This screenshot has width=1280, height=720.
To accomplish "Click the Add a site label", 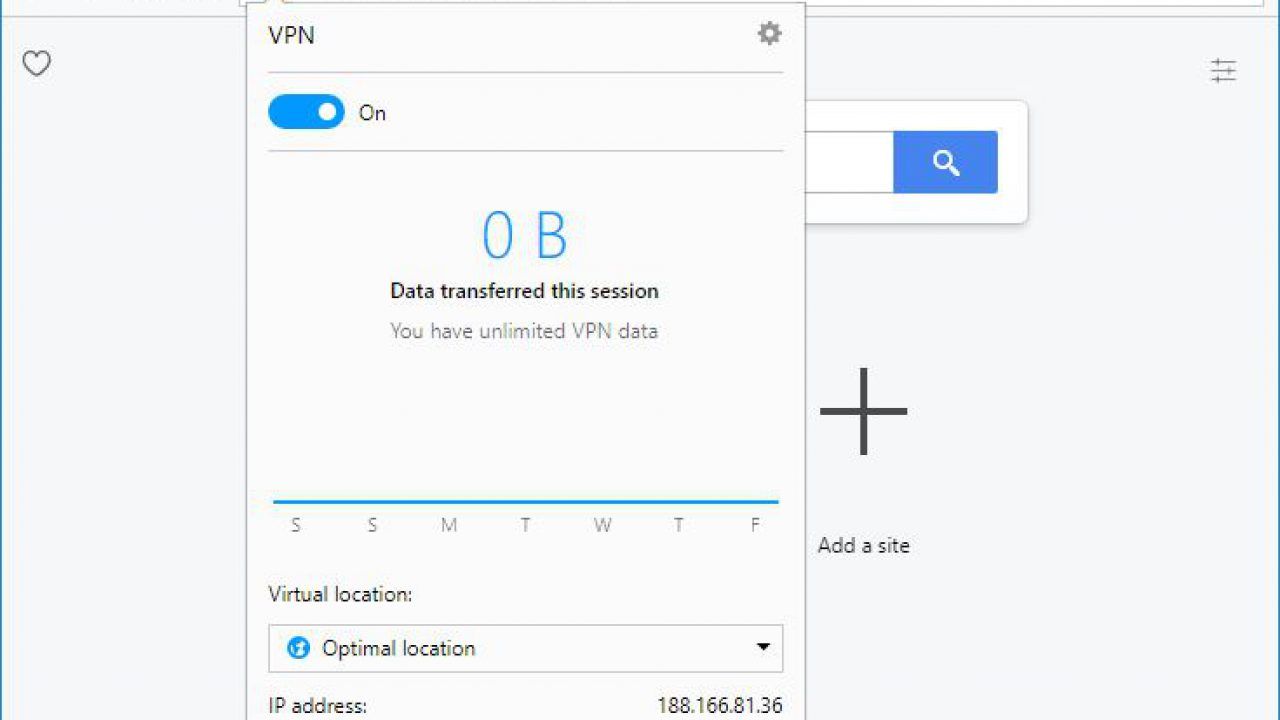I will [864, 545].
